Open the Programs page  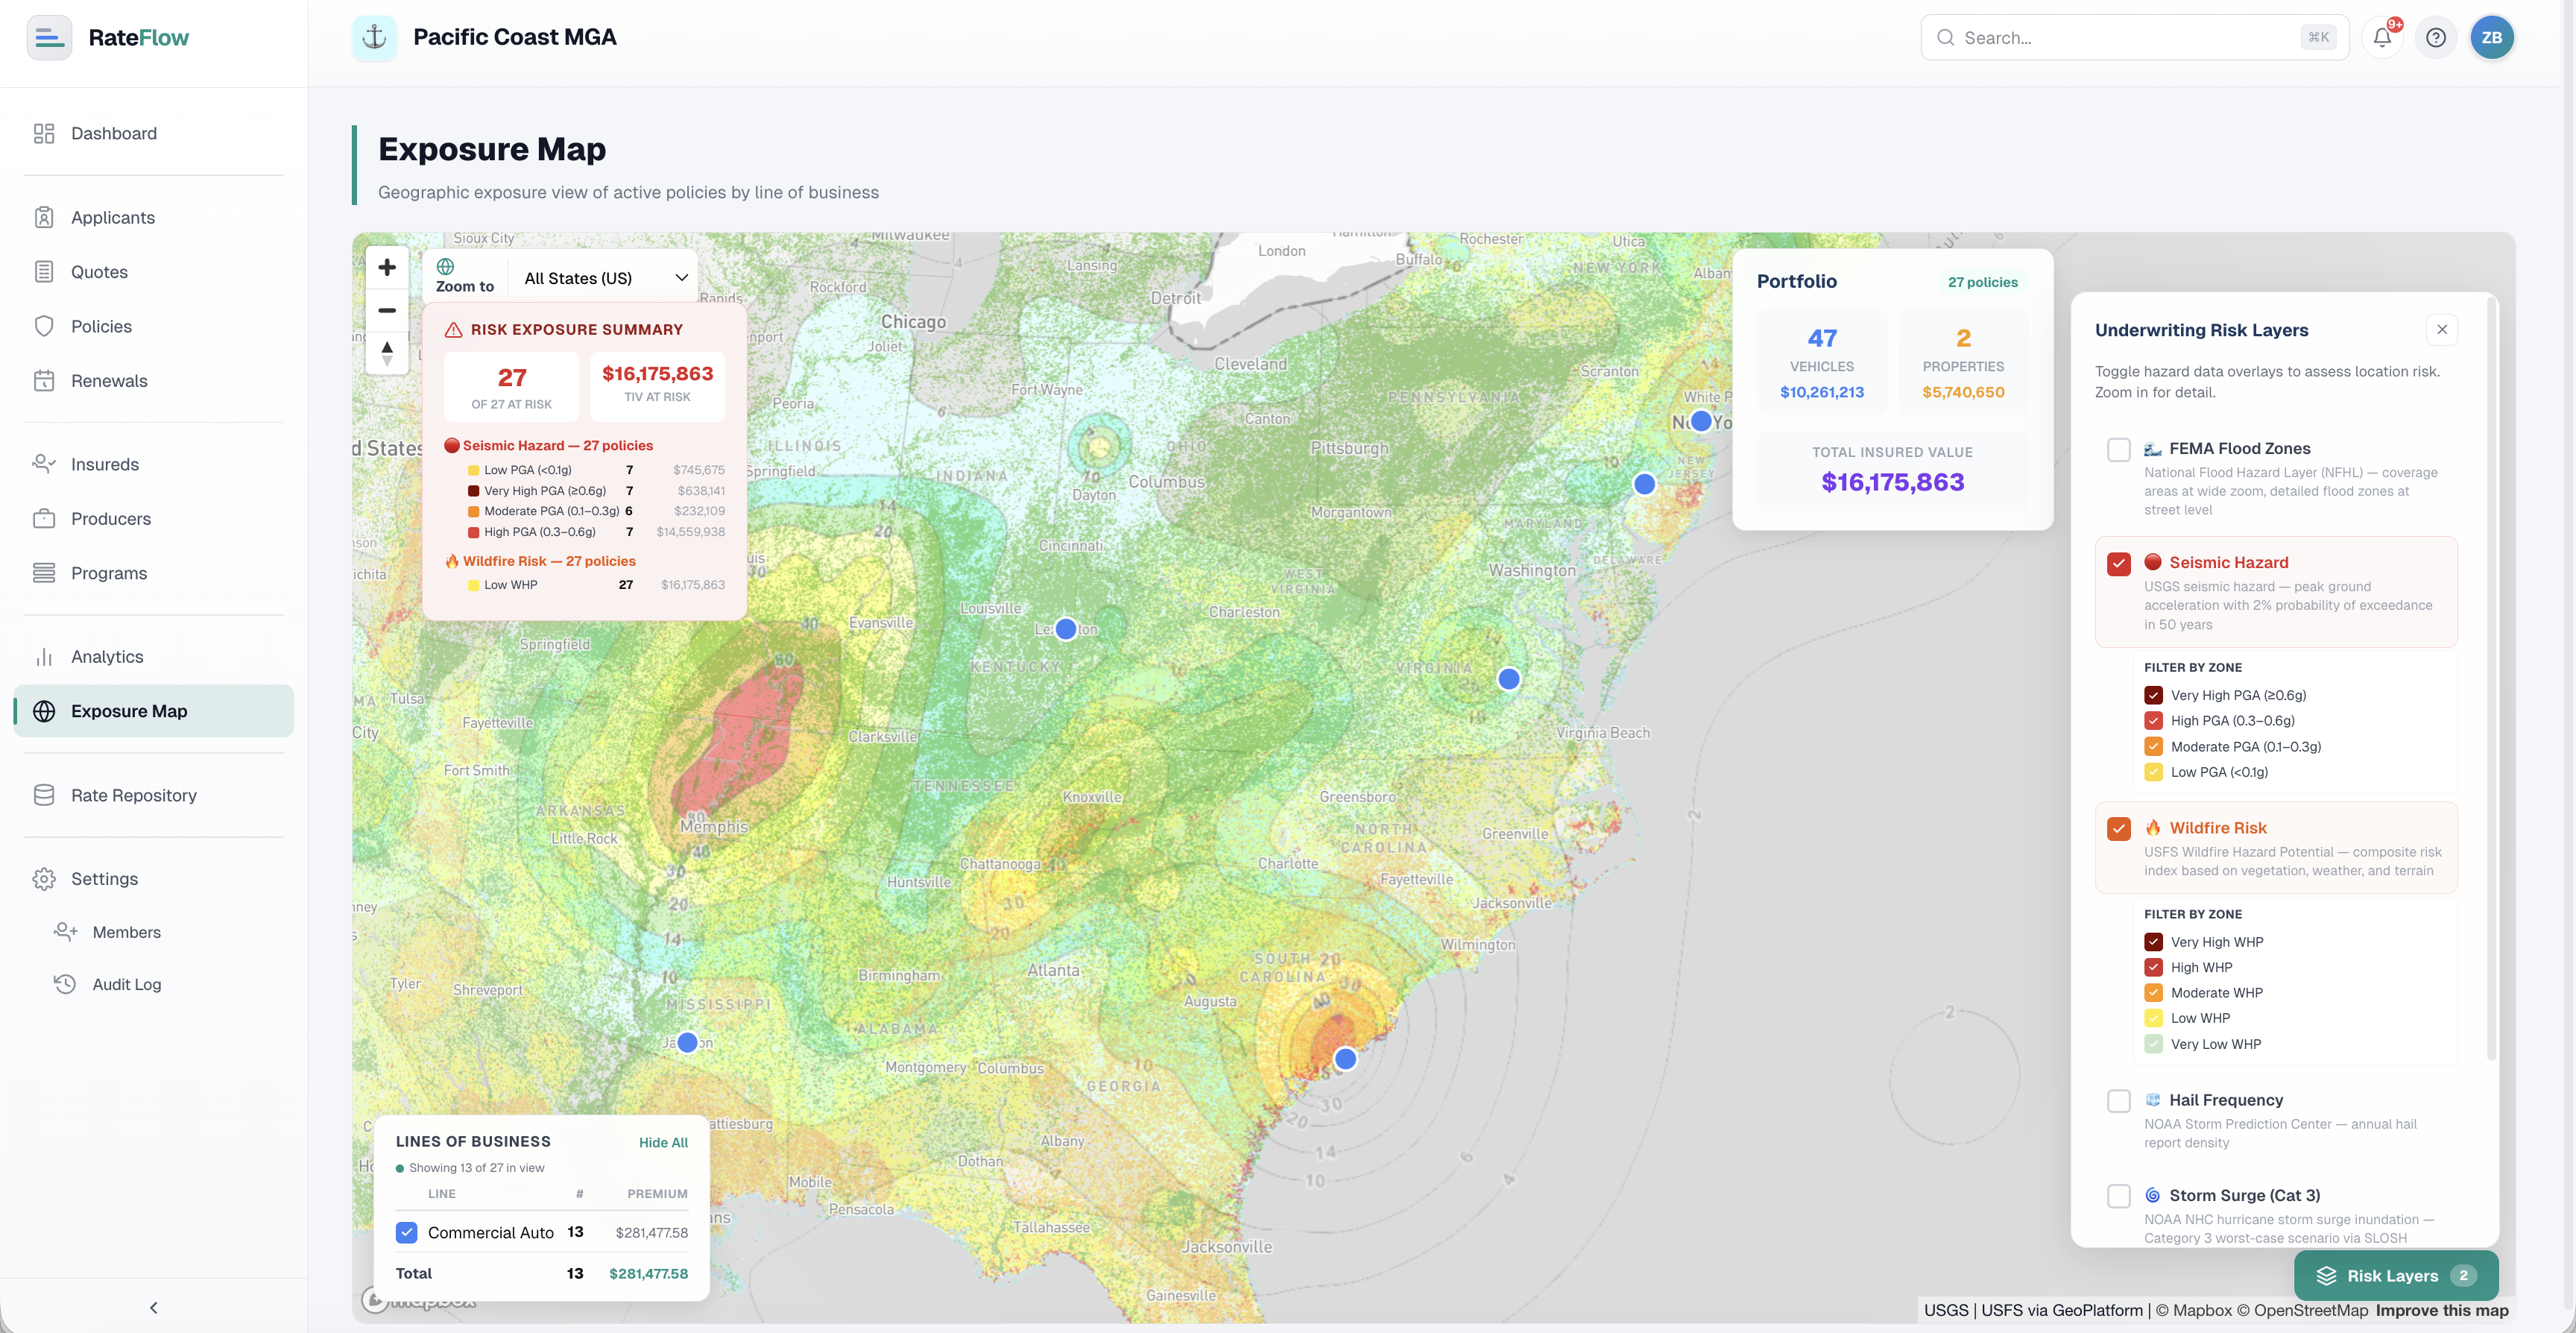point(154,573)
